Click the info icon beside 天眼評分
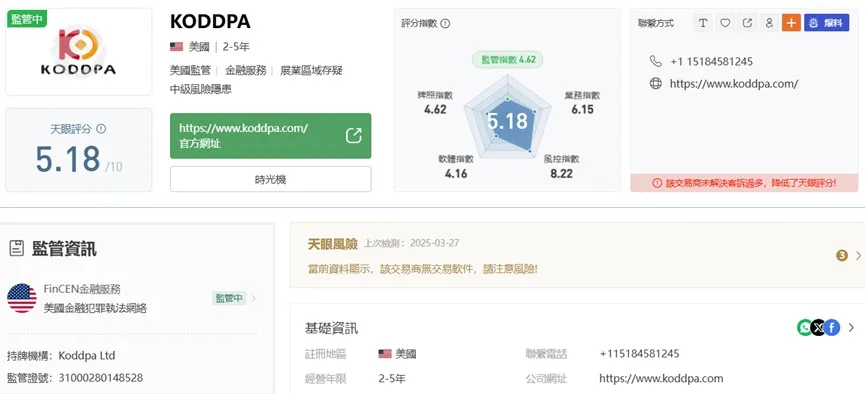Viewport: 865px width, 394px height. [x=101, y=129]
